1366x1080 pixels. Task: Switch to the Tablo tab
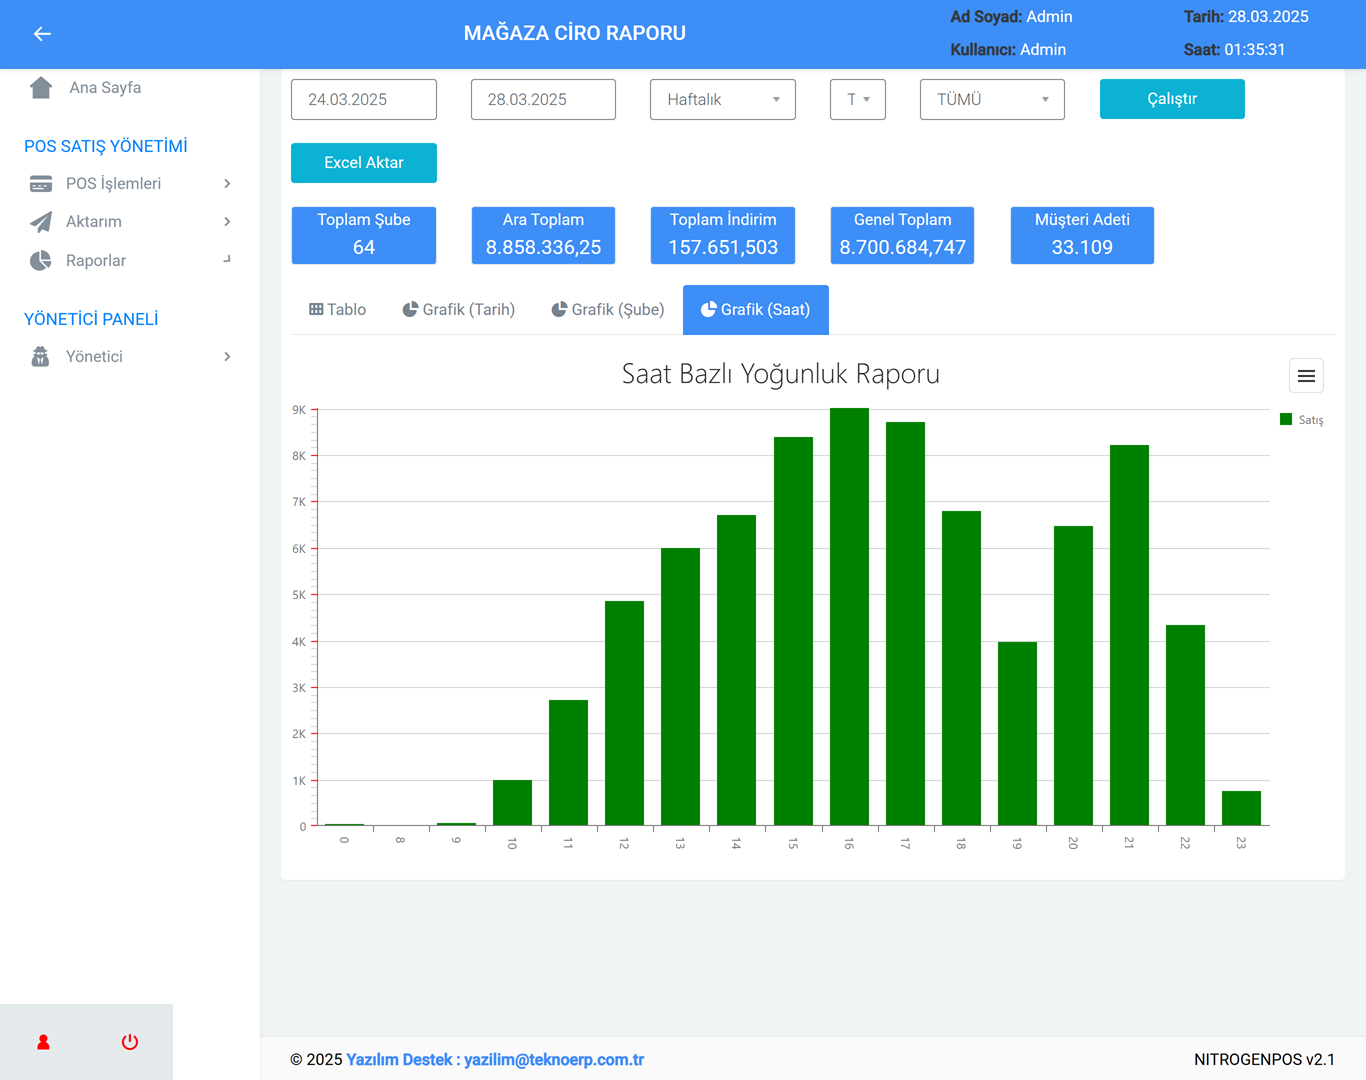click(x=338, y=310)
